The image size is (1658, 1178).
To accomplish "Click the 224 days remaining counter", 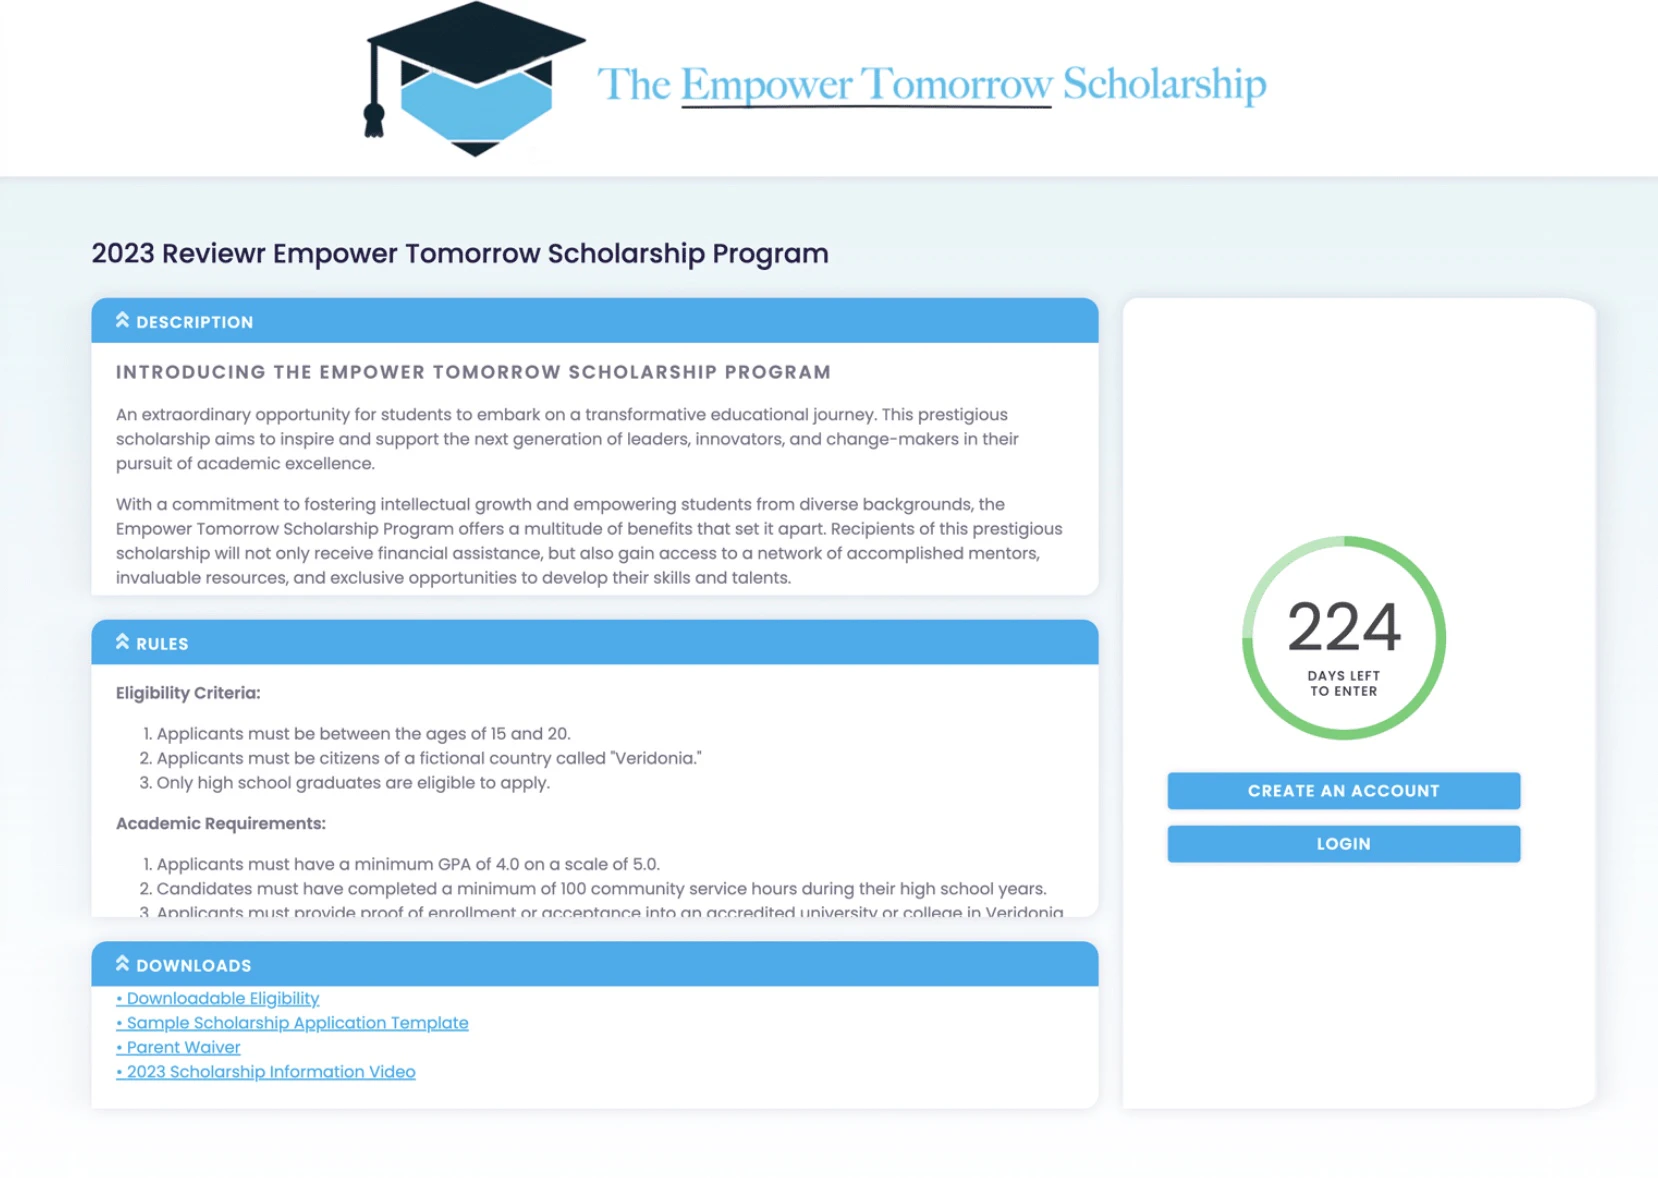I will coord(1344,628).
